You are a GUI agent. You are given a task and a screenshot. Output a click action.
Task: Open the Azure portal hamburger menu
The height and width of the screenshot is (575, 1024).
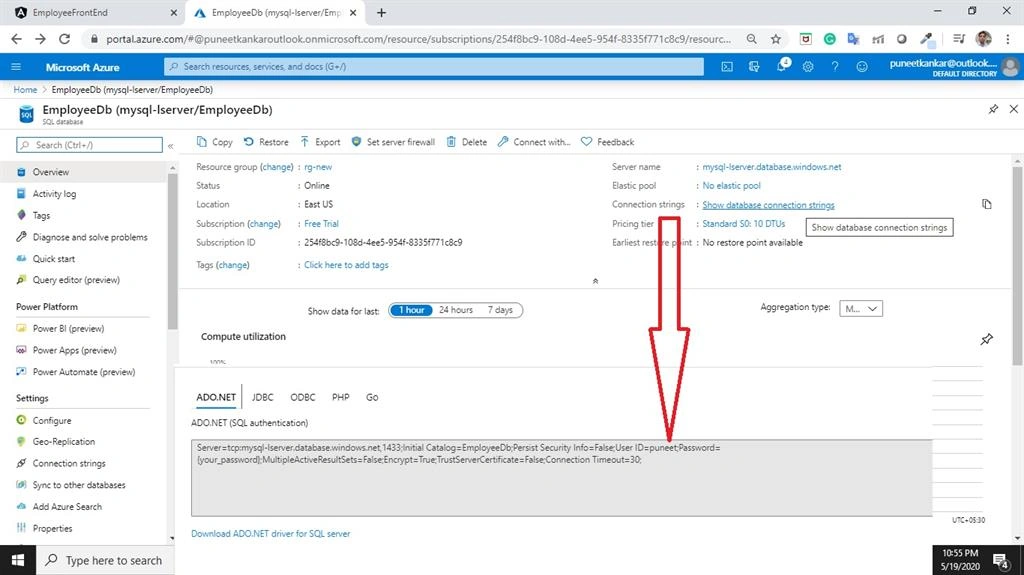click(x=16, y=67)
